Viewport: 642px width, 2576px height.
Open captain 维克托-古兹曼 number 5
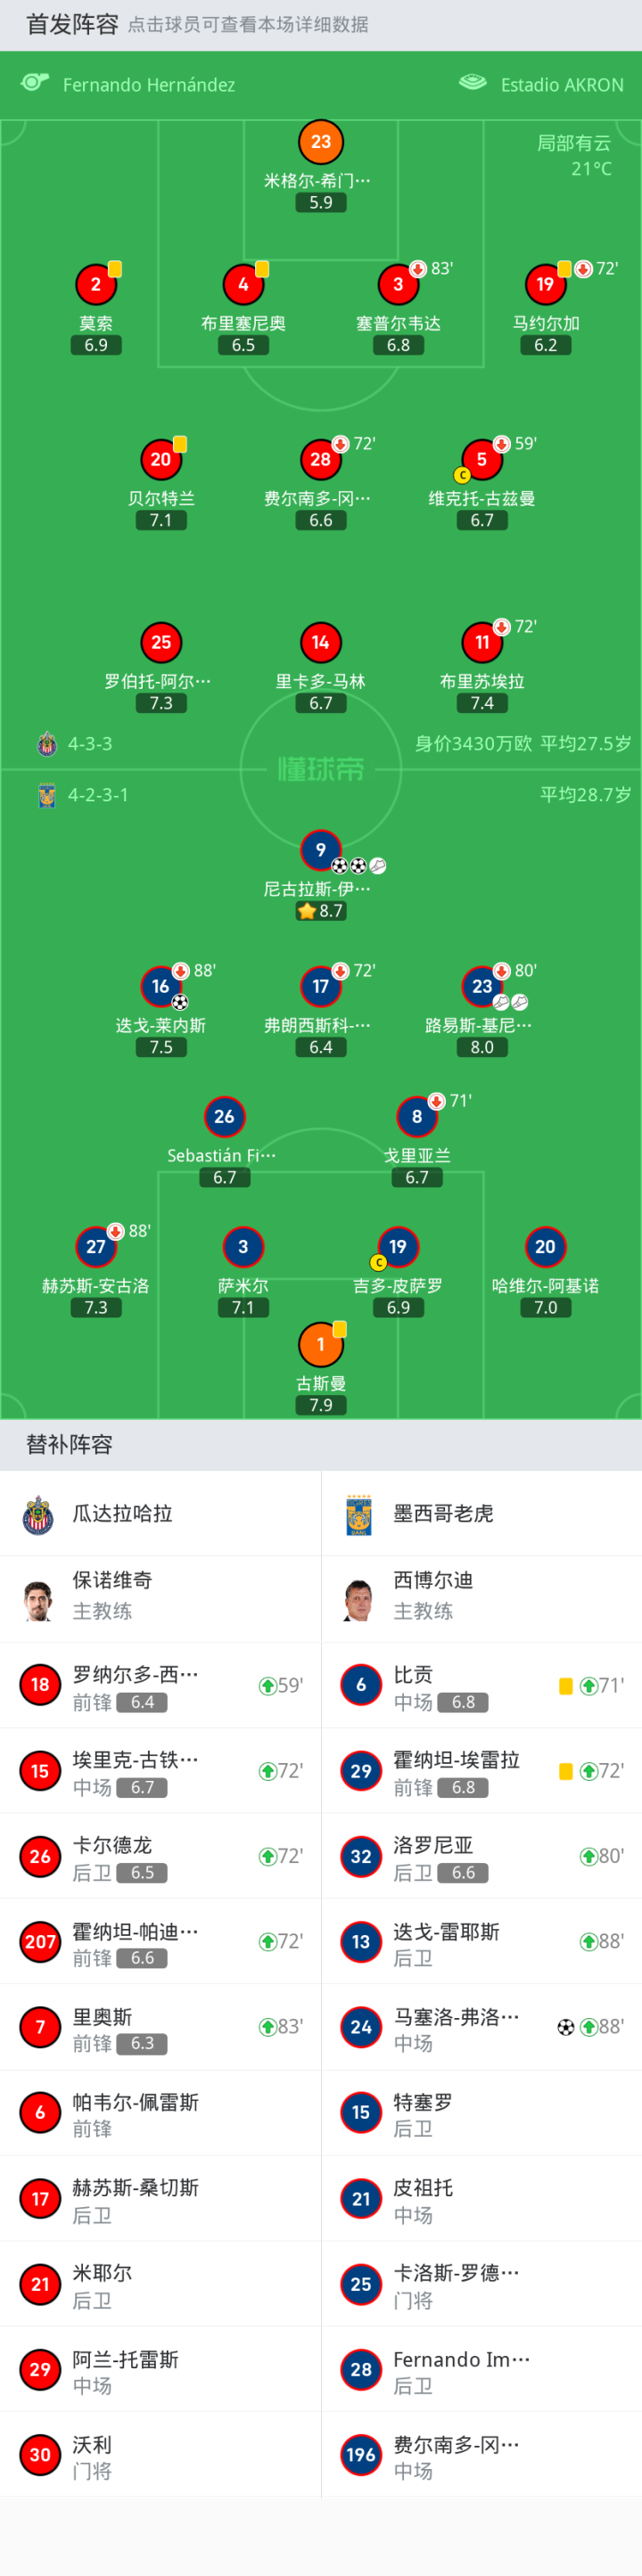[481, 460]
